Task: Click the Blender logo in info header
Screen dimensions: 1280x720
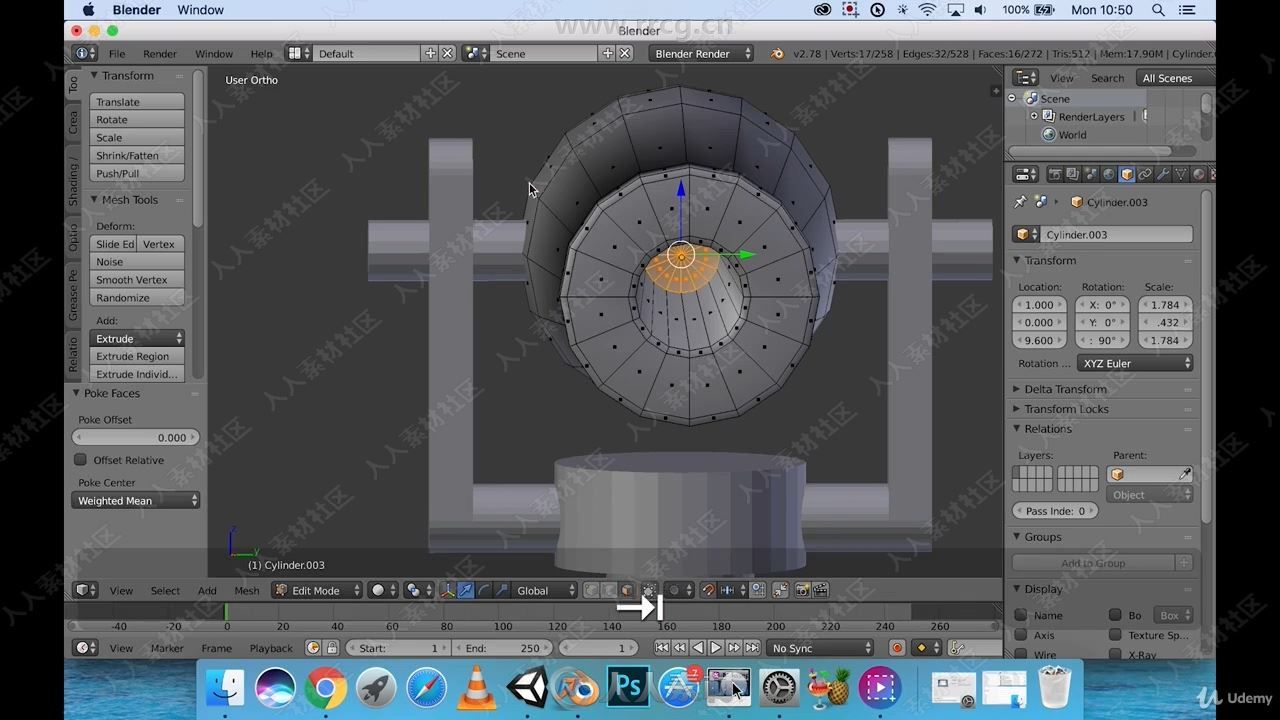Action: click(x=777, y=53)
